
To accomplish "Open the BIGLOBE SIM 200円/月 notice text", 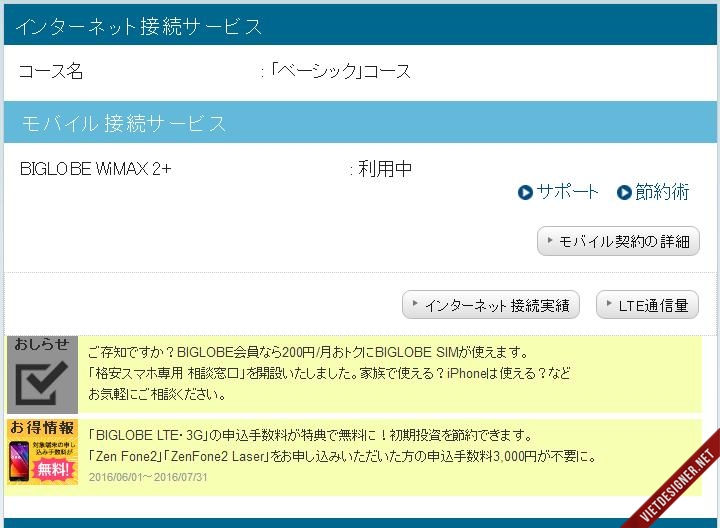I will coord(308,353).
